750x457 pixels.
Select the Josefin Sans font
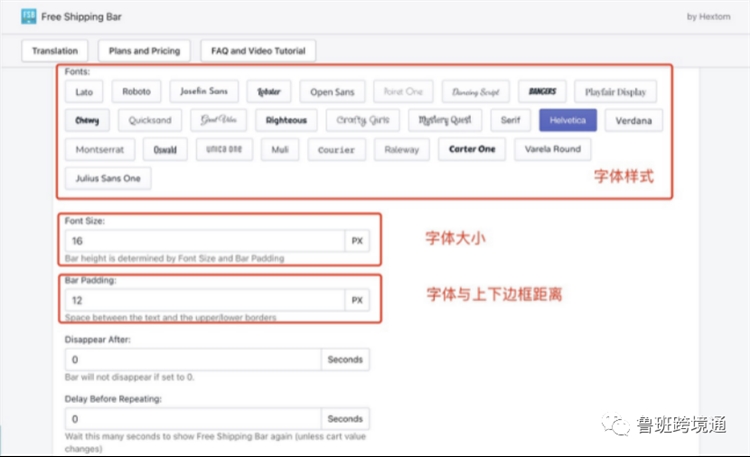tap(204, 91)
